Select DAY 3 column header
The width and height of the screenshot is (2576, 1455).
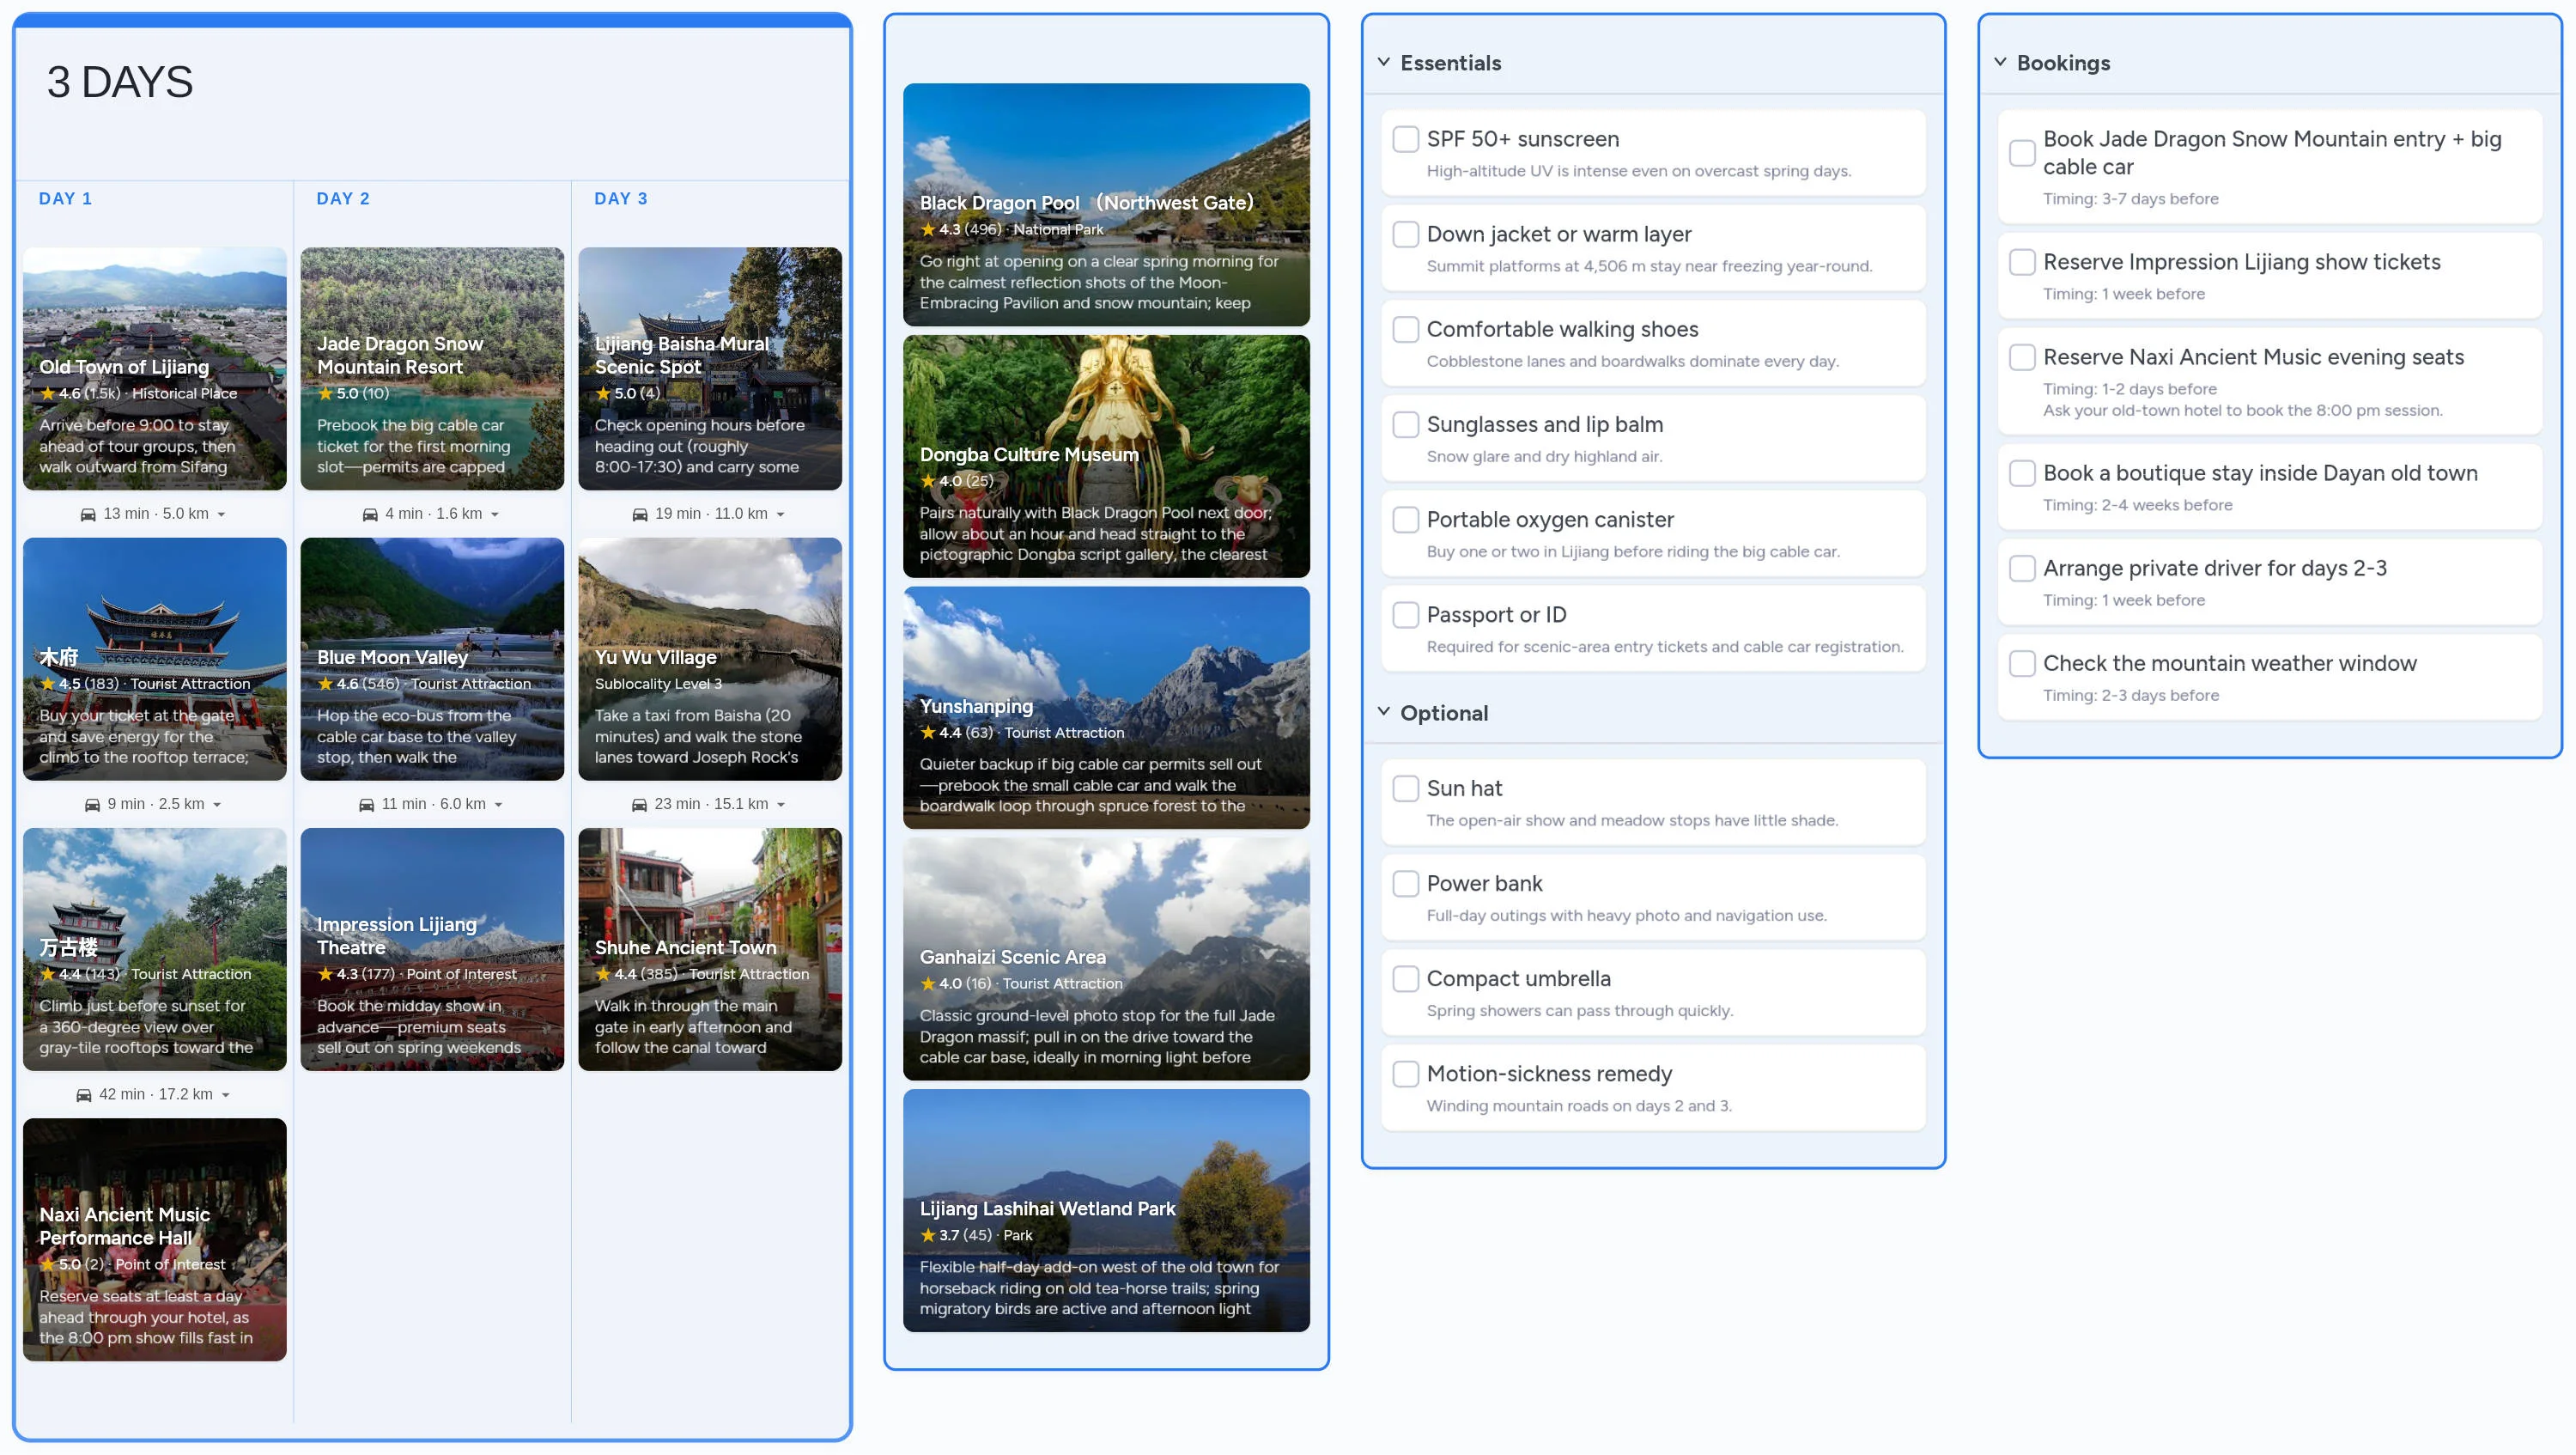(621, 199)
